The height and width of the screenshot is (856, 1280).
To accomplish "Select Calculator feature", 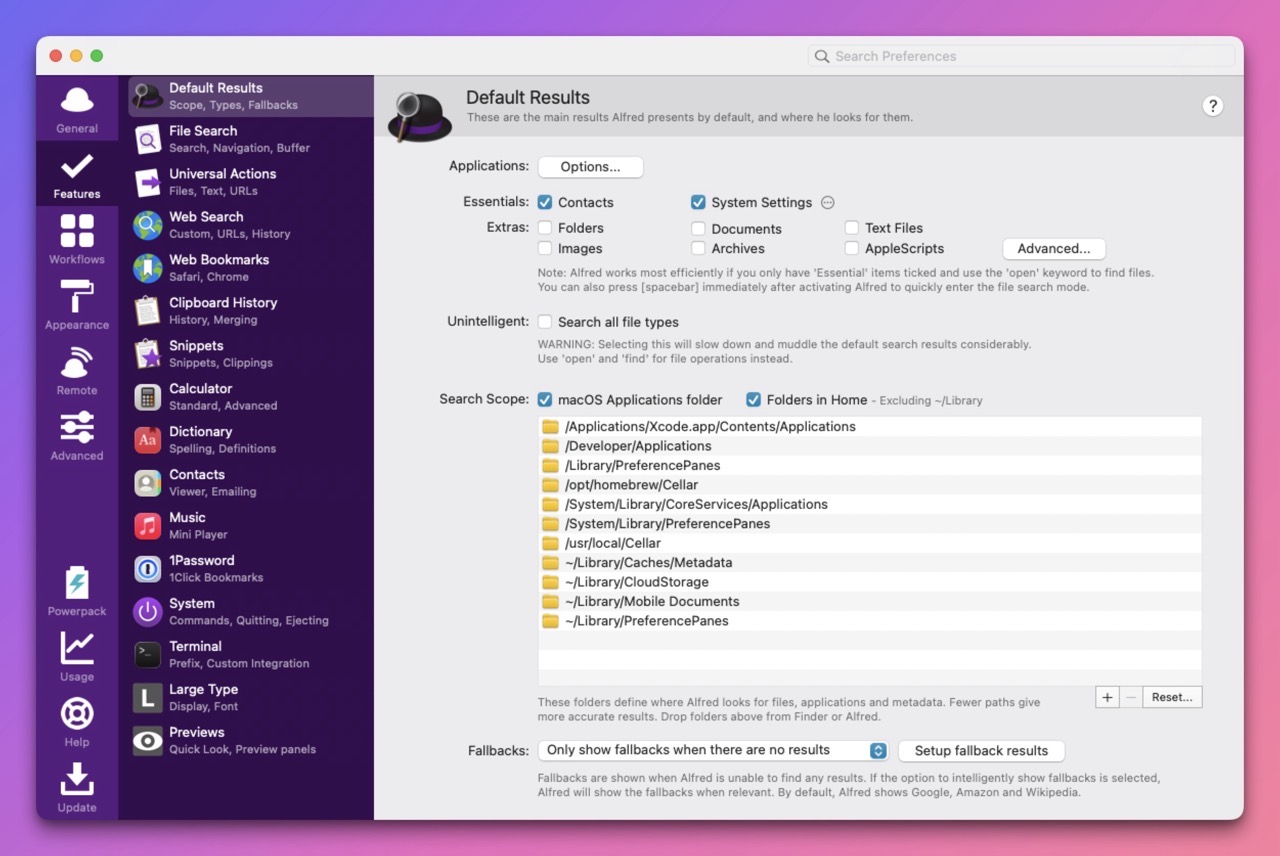I will click(250, 397).
